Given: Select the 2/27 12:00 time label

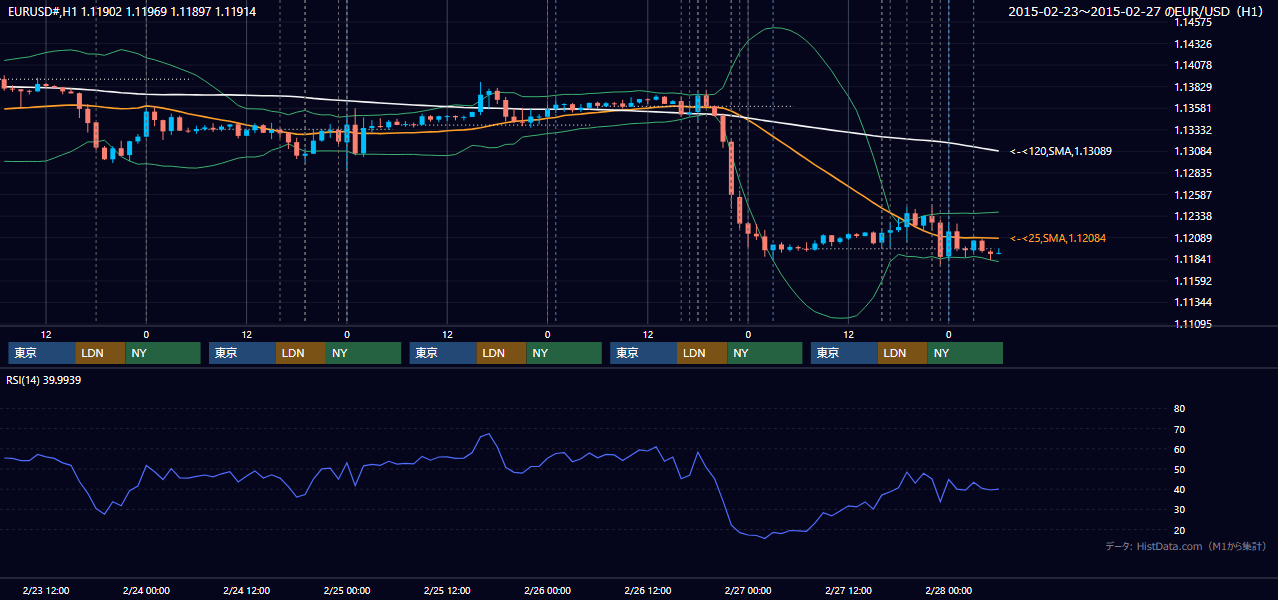Looking at the screenshot, I should click(848, 590).
